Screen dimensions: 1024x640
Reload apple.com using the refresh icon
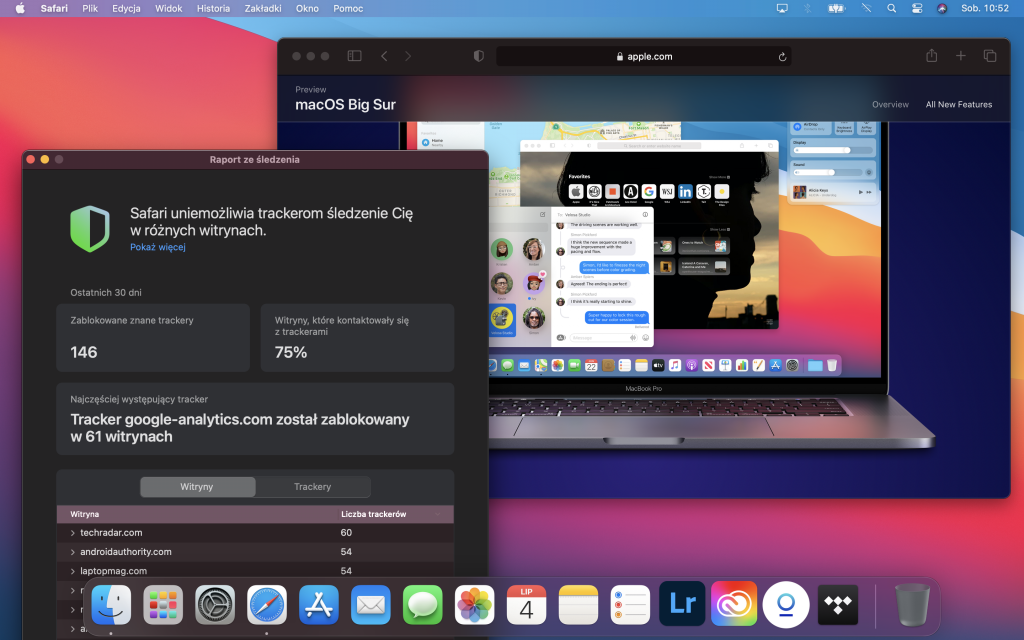(x=782, y=56)
